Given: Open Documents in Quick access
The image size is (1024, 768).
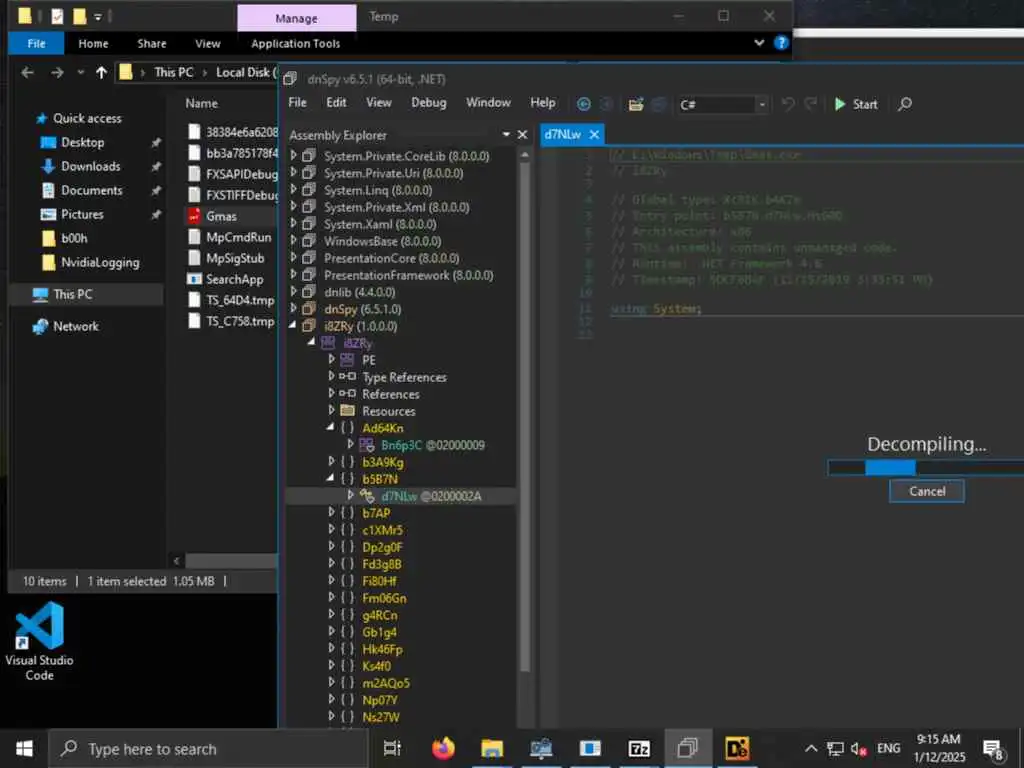Looking at the screenshot, I should (x=91, y=191).
